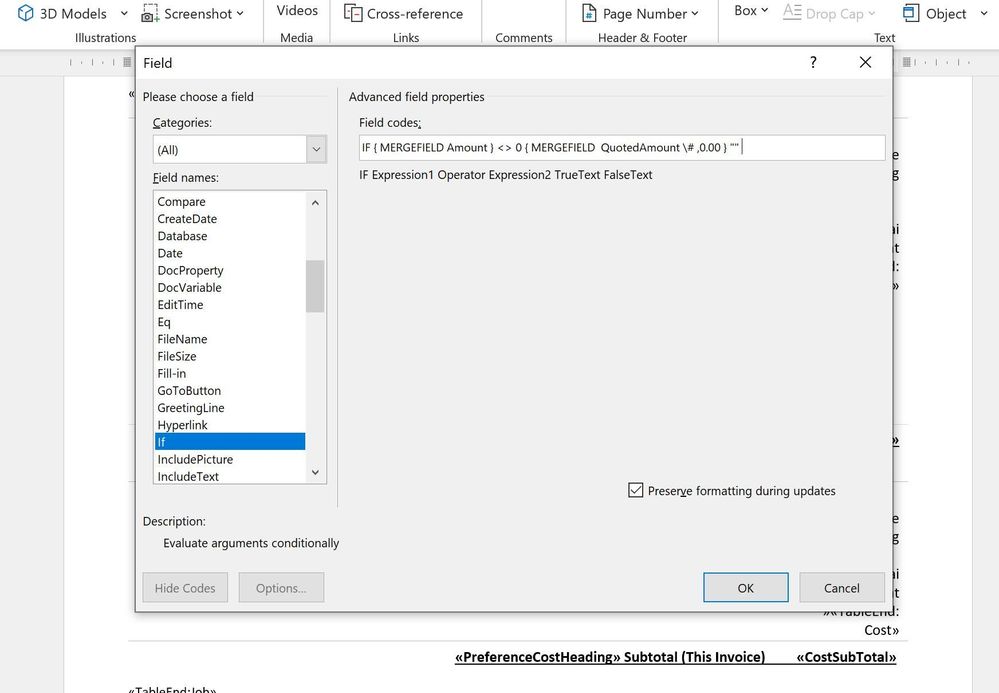The height and width of the screenshot is (693, 999).
Task: Expand the 3D Models dropdown arrow
Action: click(x=124, y=13)
